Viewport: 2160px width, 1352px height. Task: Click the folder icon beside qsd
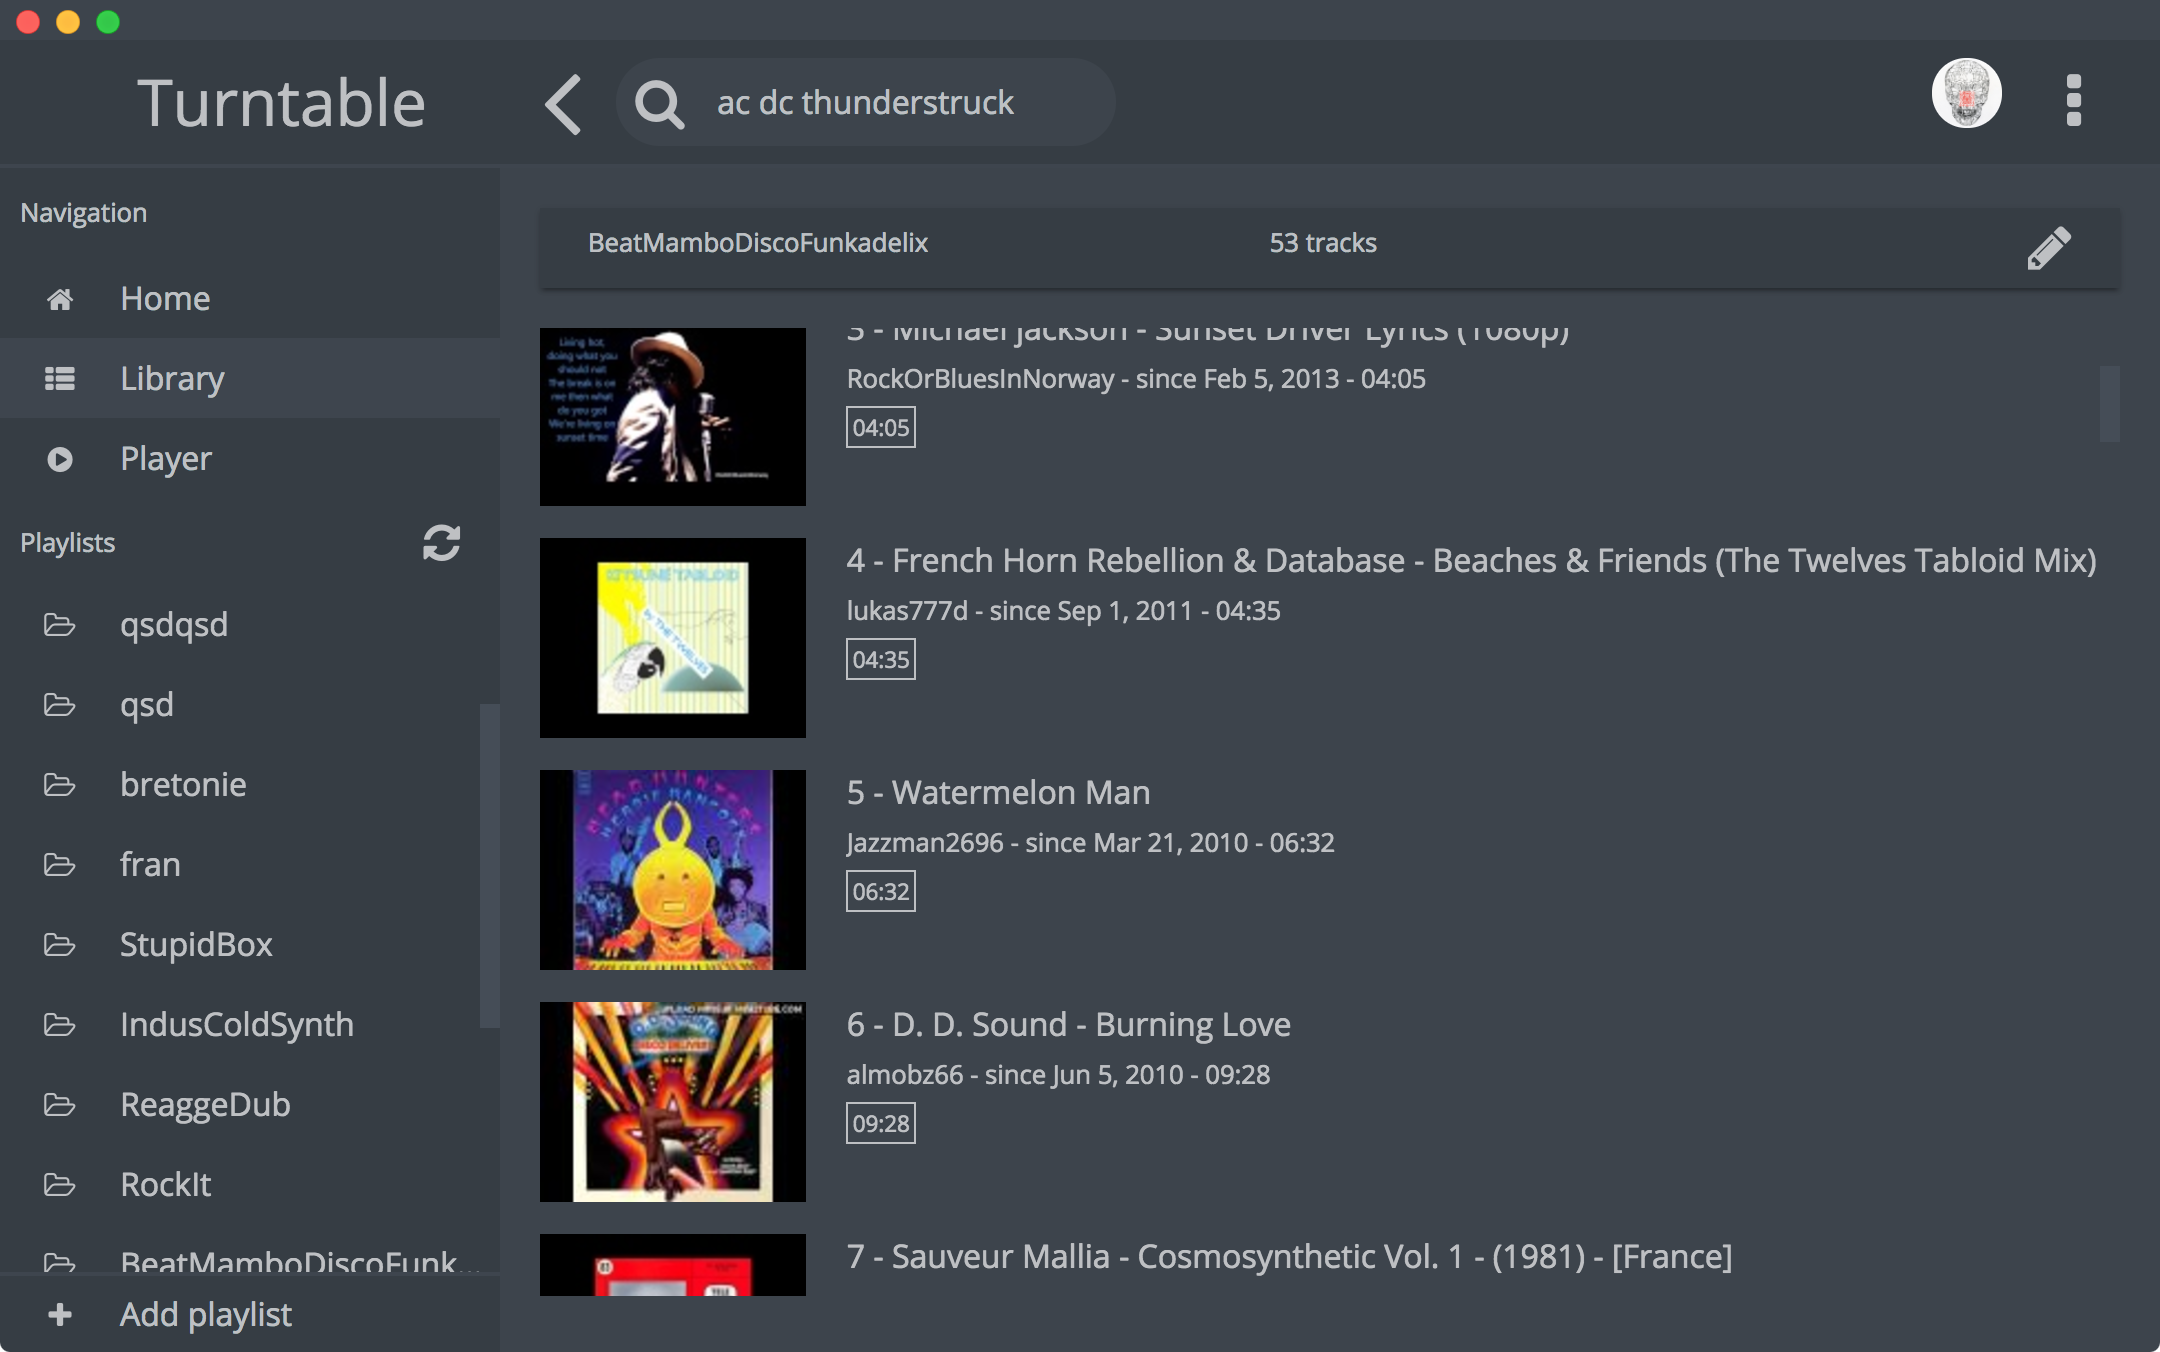click(x=60, y=705)
